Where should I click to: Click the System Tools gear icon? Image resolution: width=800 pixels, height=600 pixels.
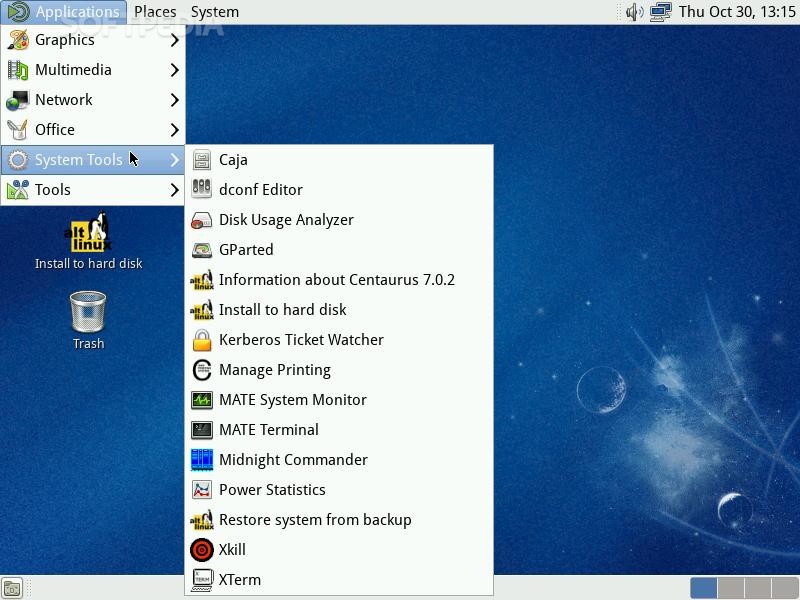click(x=18, y=160)
